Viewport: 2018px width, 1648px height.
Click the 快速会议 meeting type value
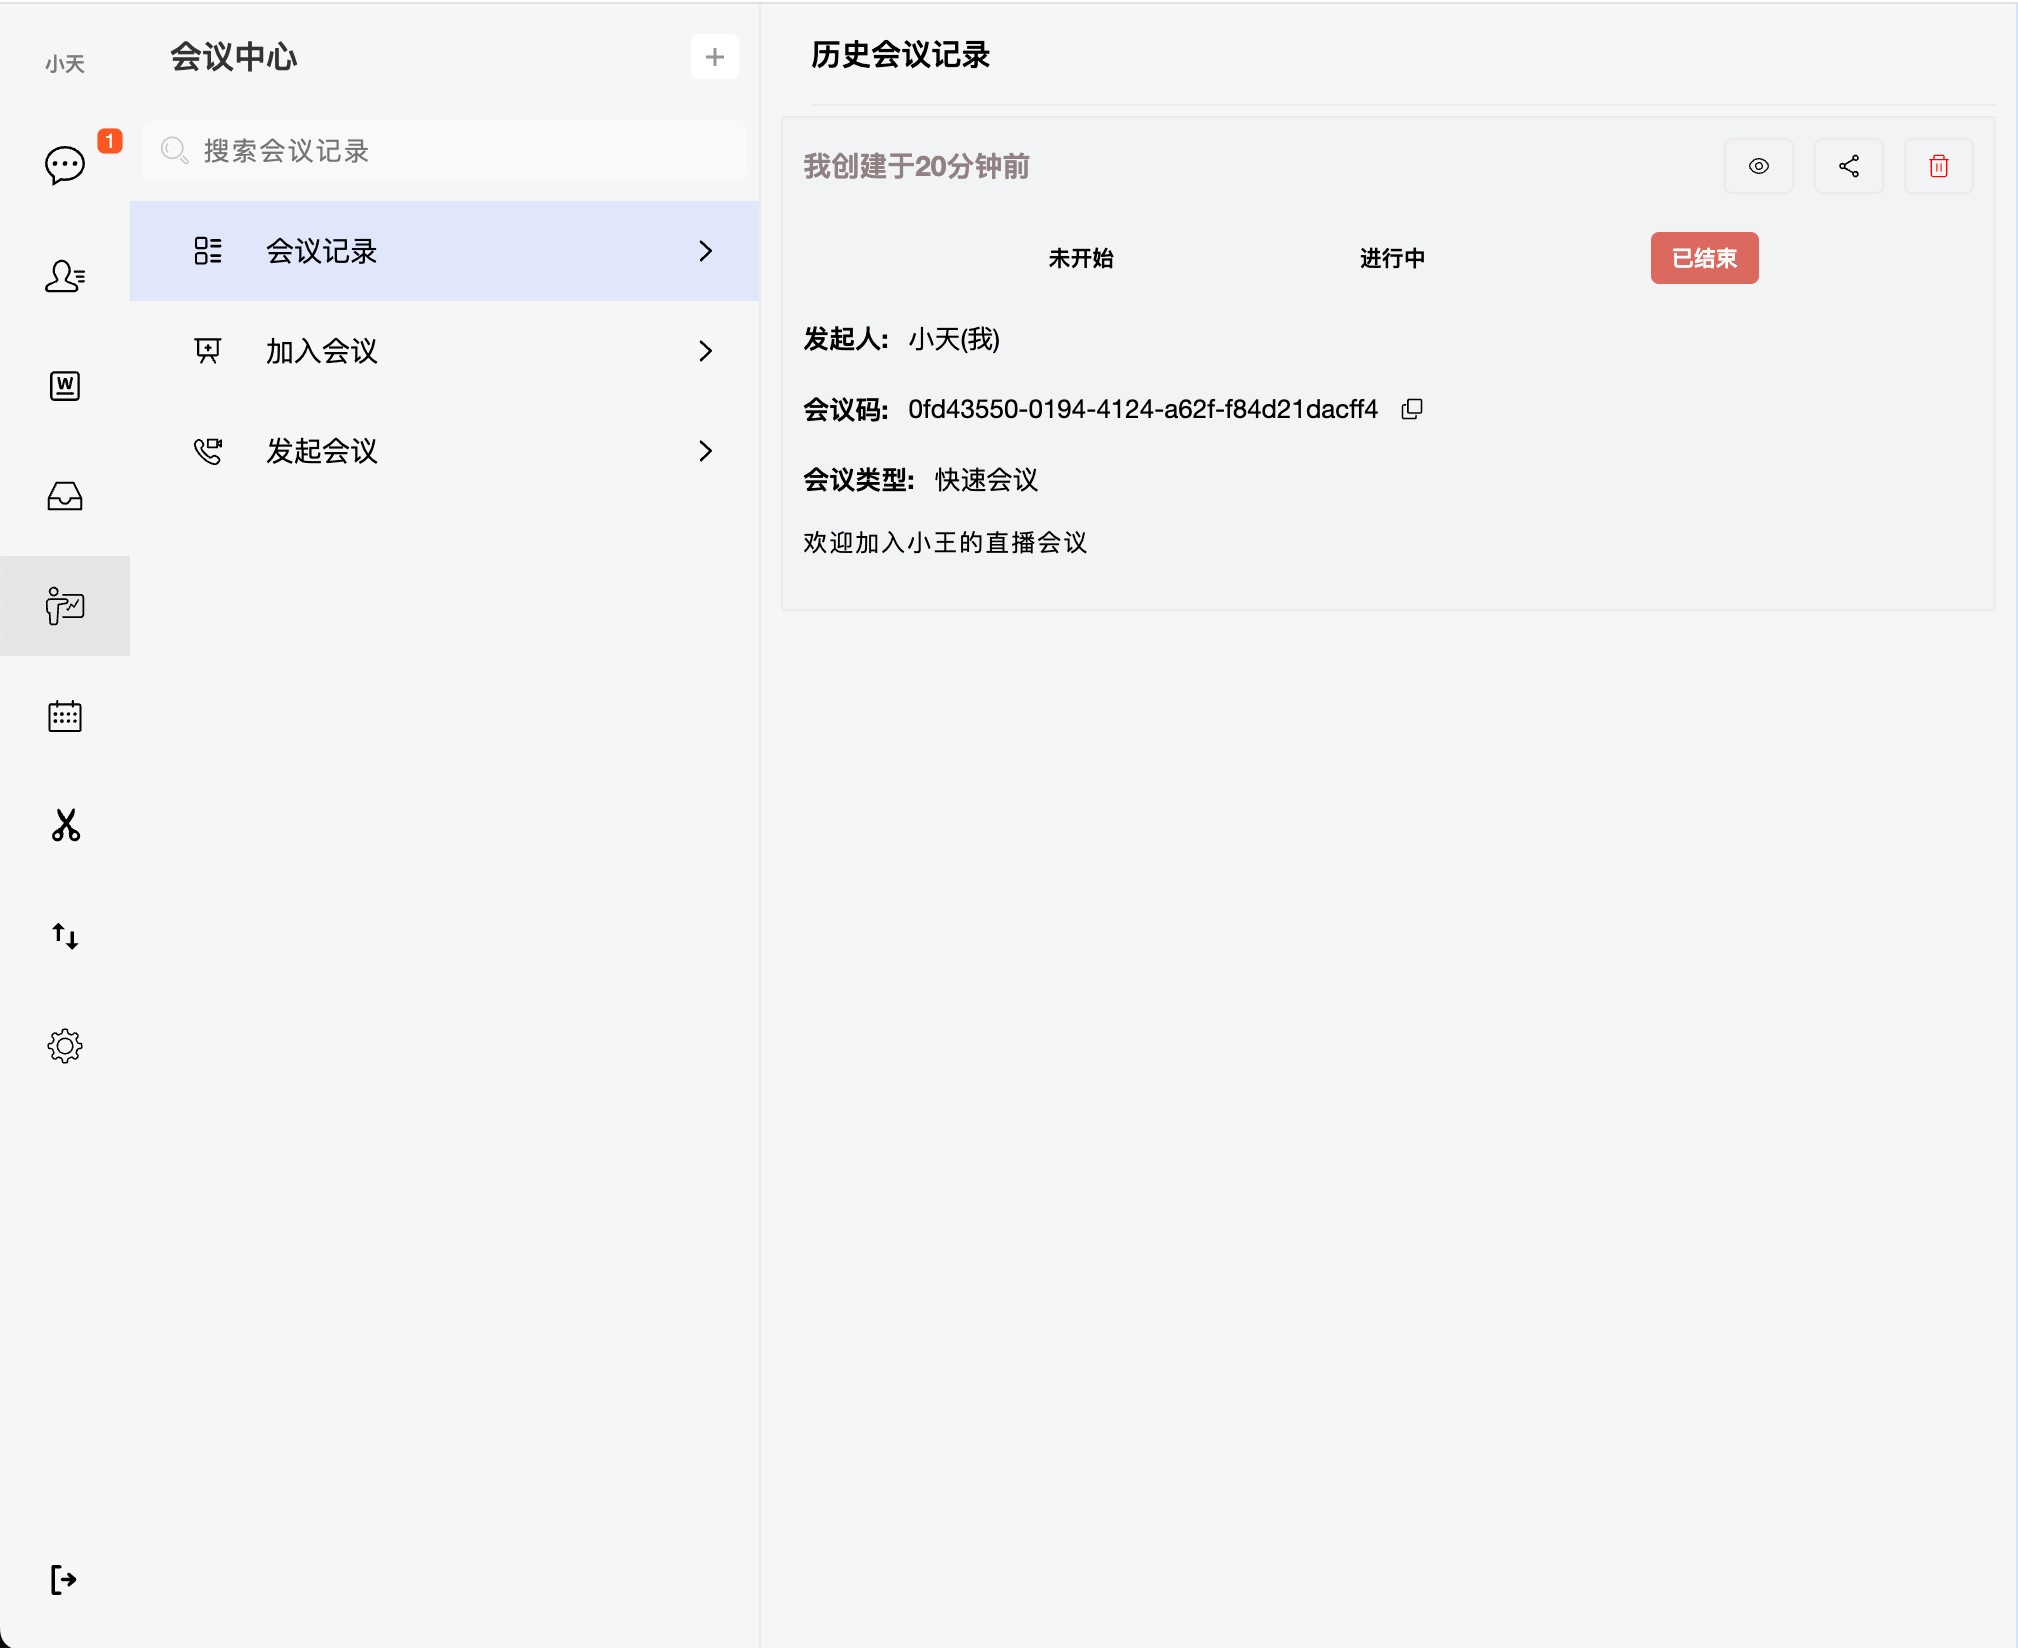pyautogui.click(x=987, y=480)
